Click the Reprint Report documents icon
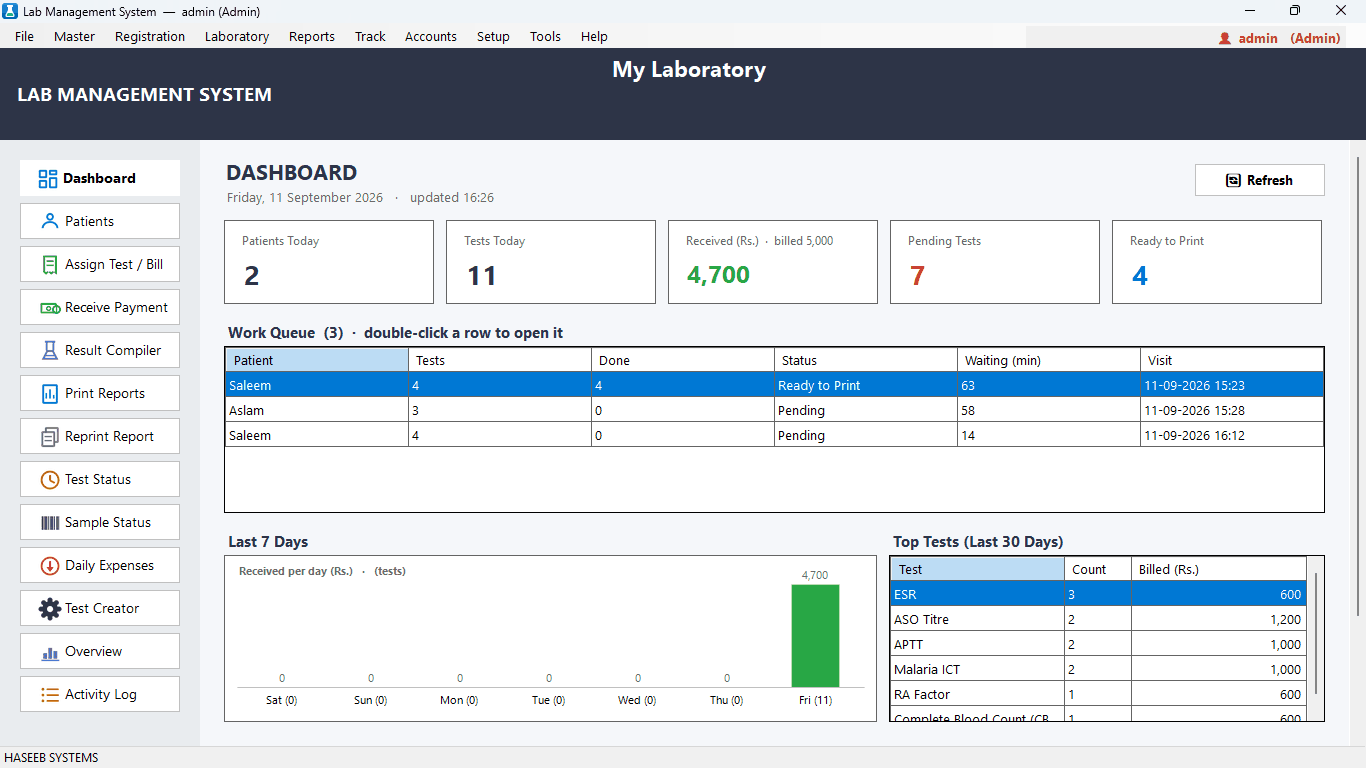This screenshot has width=1366, height=768. [50, 437]
